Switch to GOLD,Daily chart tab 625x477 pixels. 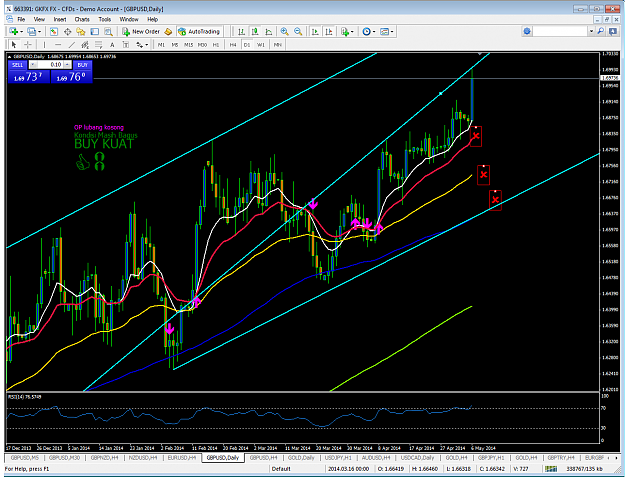tap(301, 458)
